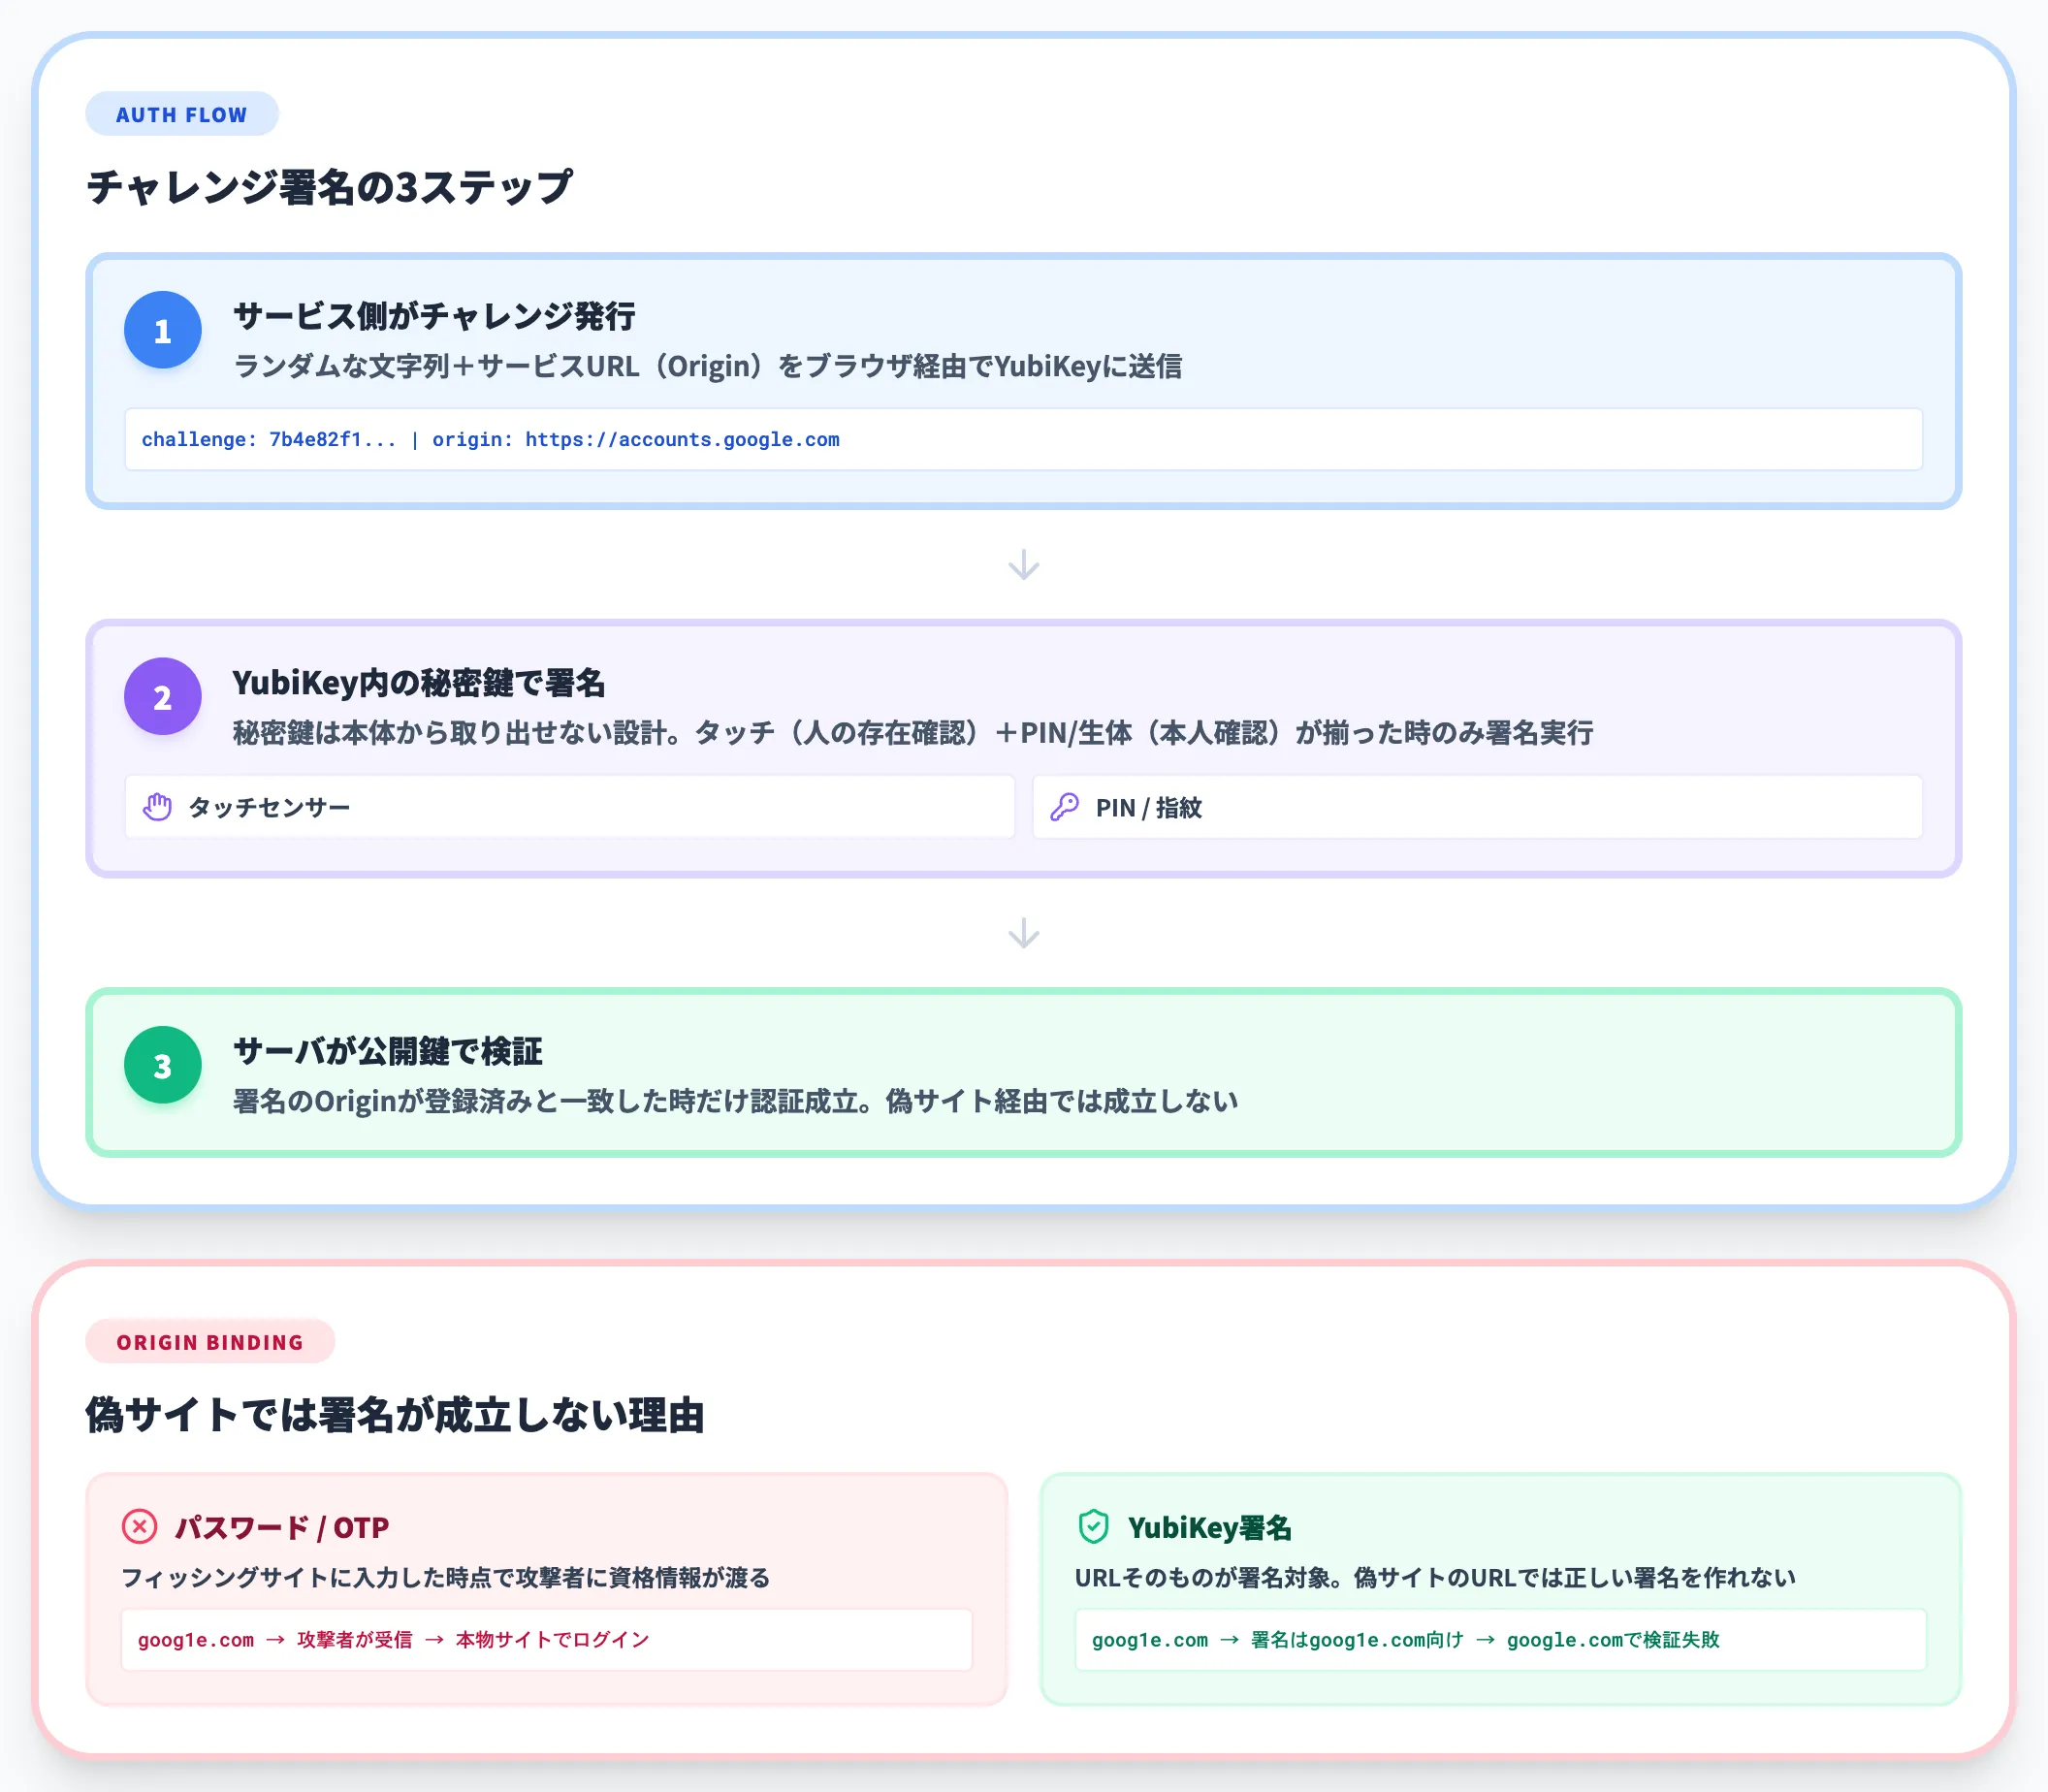Click the PIN / 指紋 label
Viewport: 2048px width, 1792px height.
point(1149,807)
